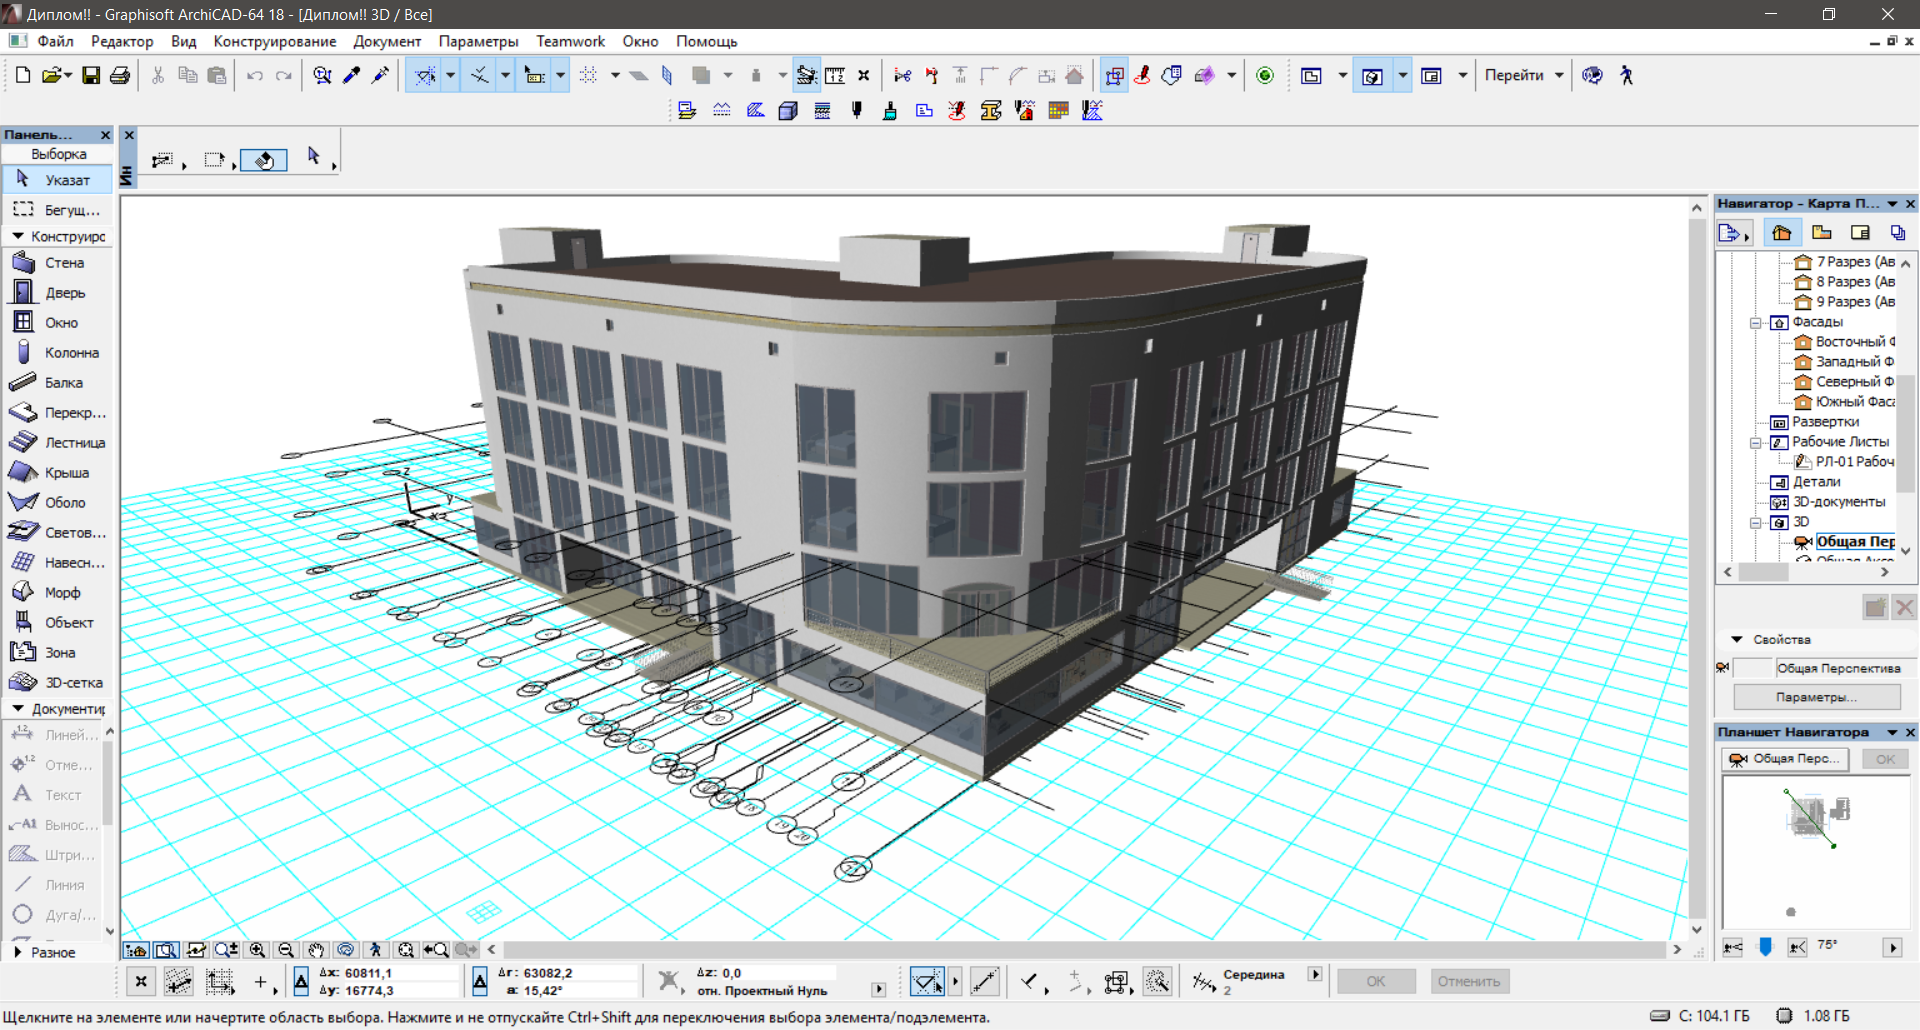Select the 3D Mesh tool (3D-сетка)

58,683
